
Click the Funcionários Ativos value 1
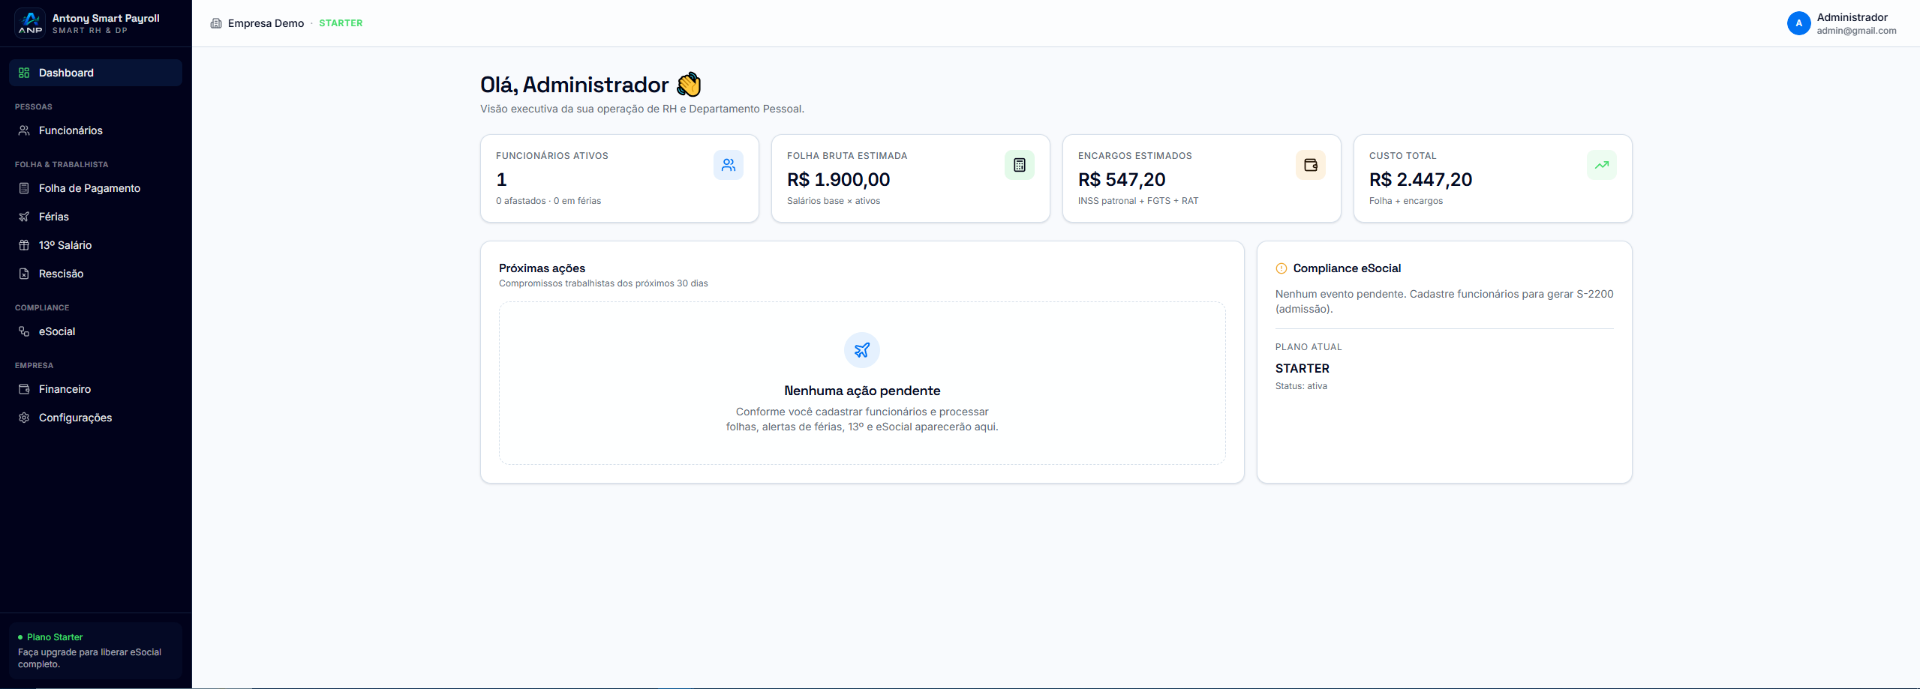click(501, 180)
